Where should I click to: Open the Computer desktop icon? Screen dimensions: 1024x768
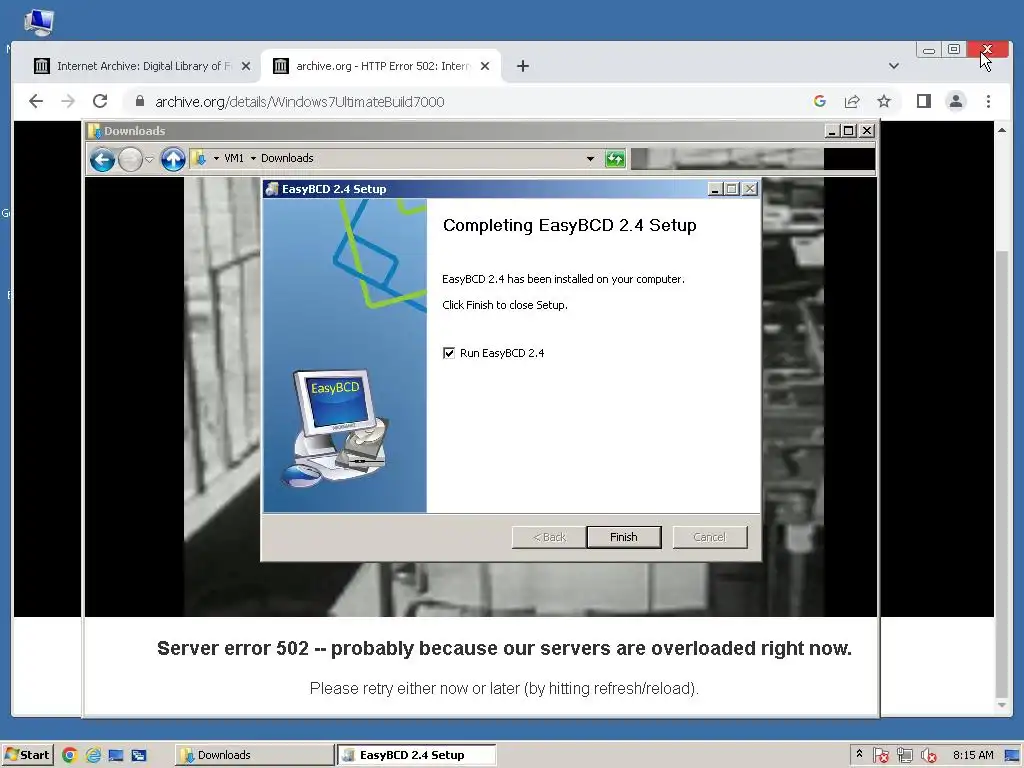pos(39,22)
